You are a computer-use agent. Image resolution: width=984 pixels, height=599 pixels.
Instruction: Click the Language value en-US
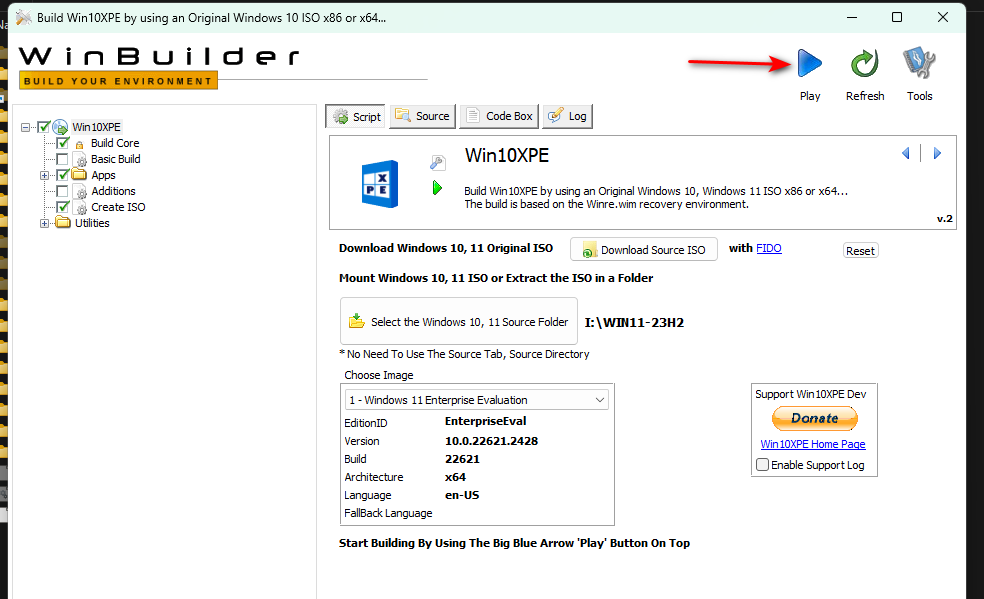coord(462,496)
